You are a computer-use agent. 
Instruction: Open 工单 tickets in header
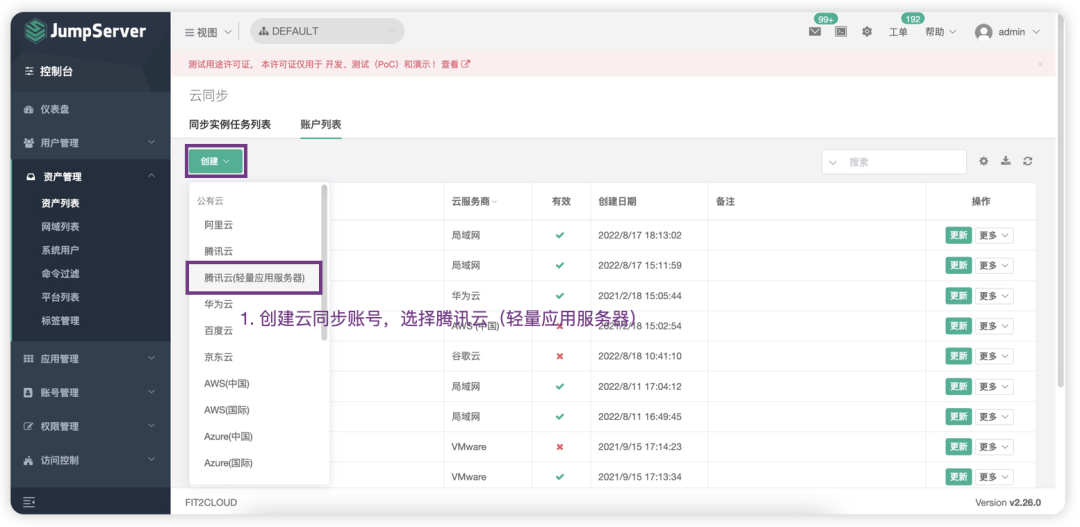[898, 32]
